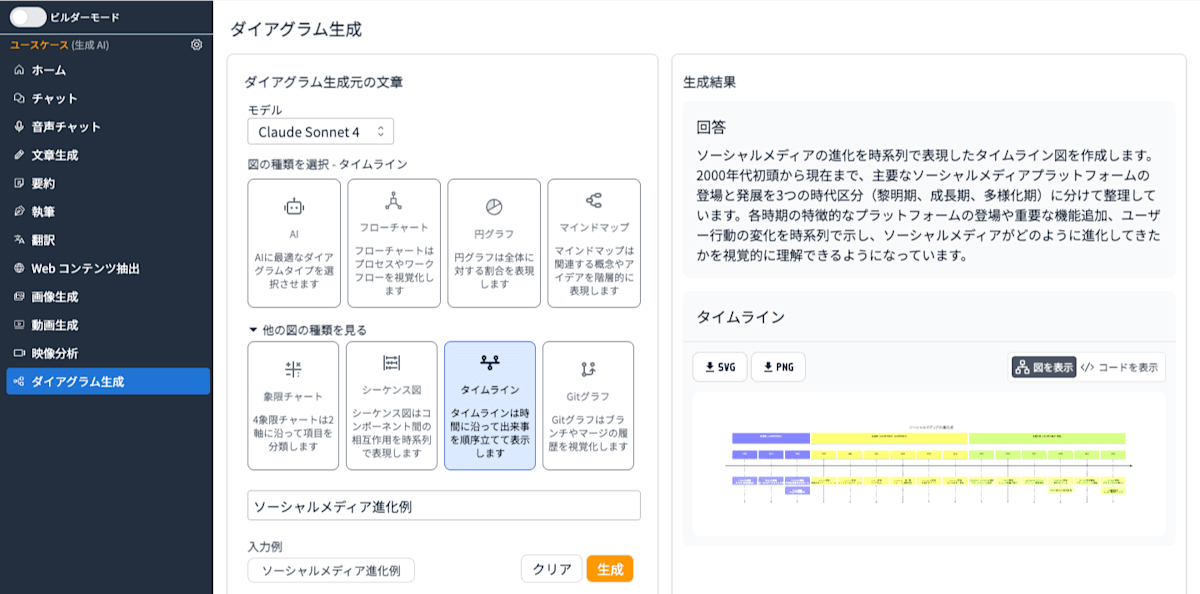Open the 要約 menu item
This screenshot has height=594, width=1200.
click(x=108, y=183)
